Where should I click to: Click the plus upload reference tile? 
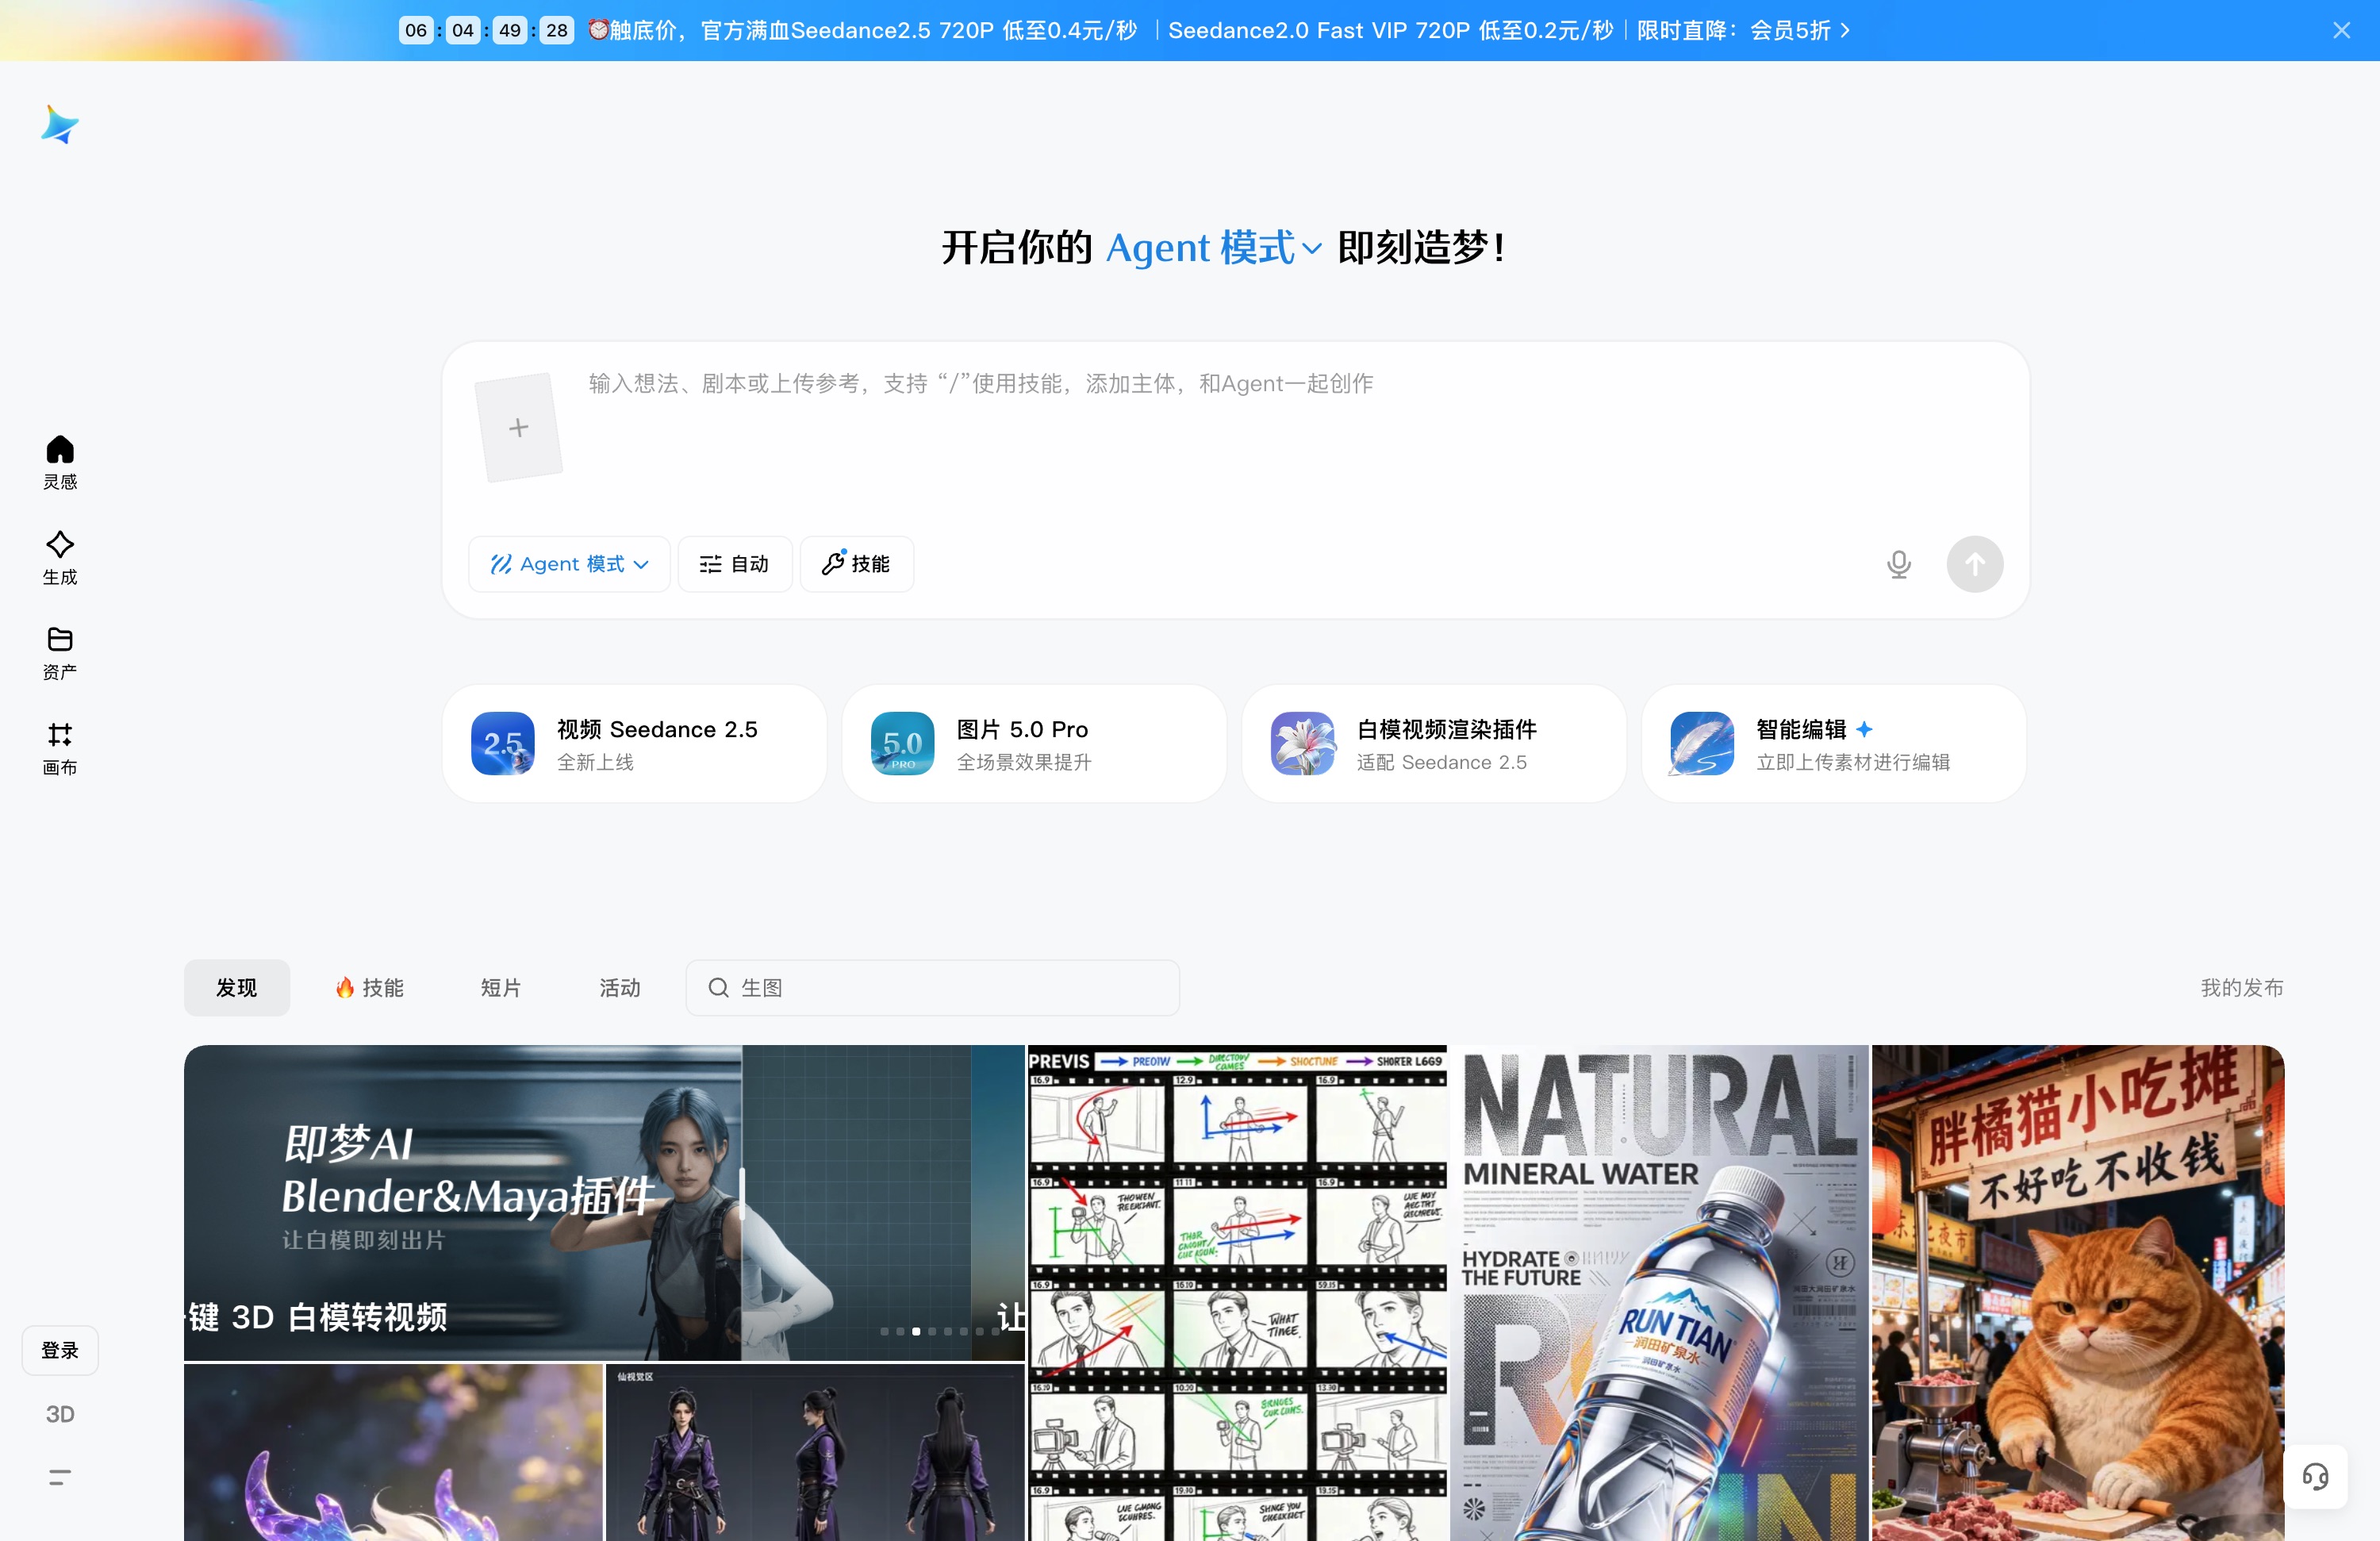coord(518,428)
